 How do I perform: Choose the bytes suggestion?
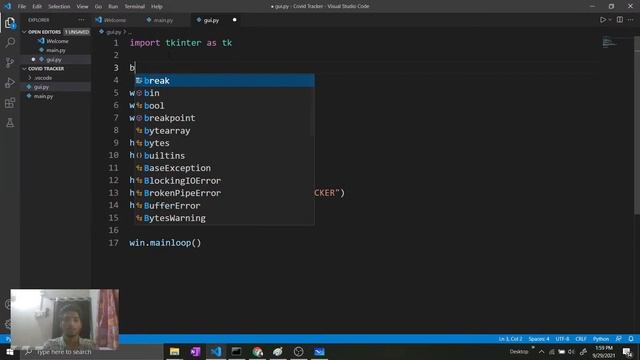pos(224,143)
